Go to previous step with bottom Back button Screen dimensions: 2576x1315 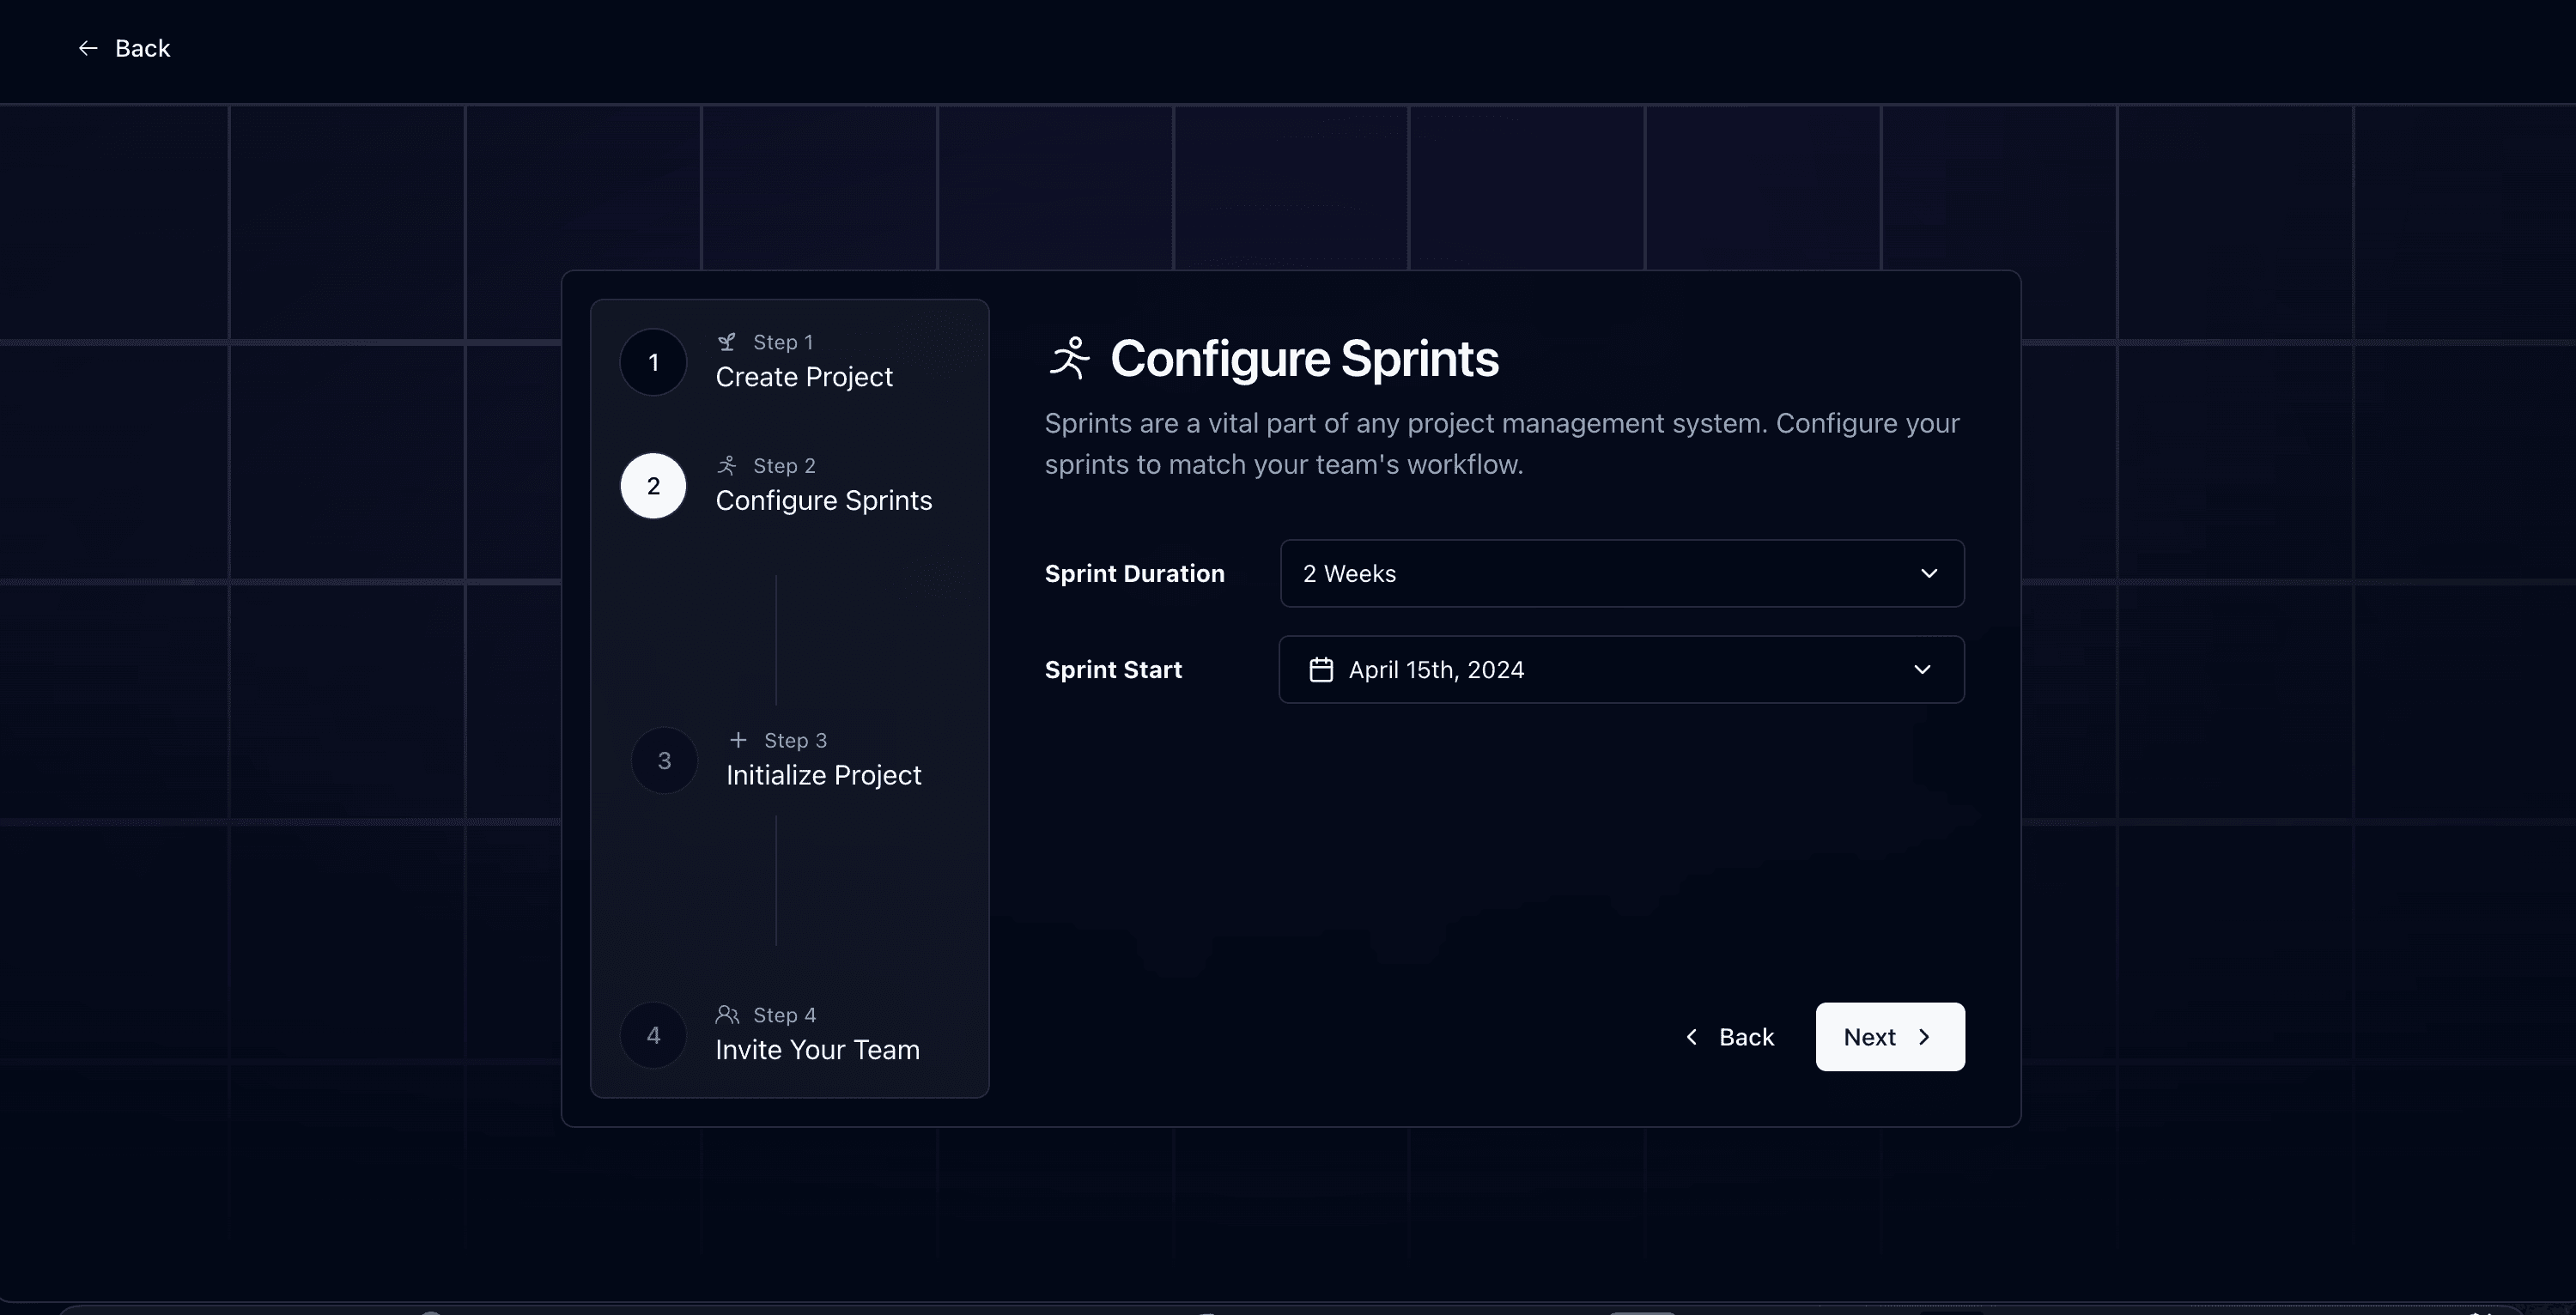(x=1729, y=1037)
